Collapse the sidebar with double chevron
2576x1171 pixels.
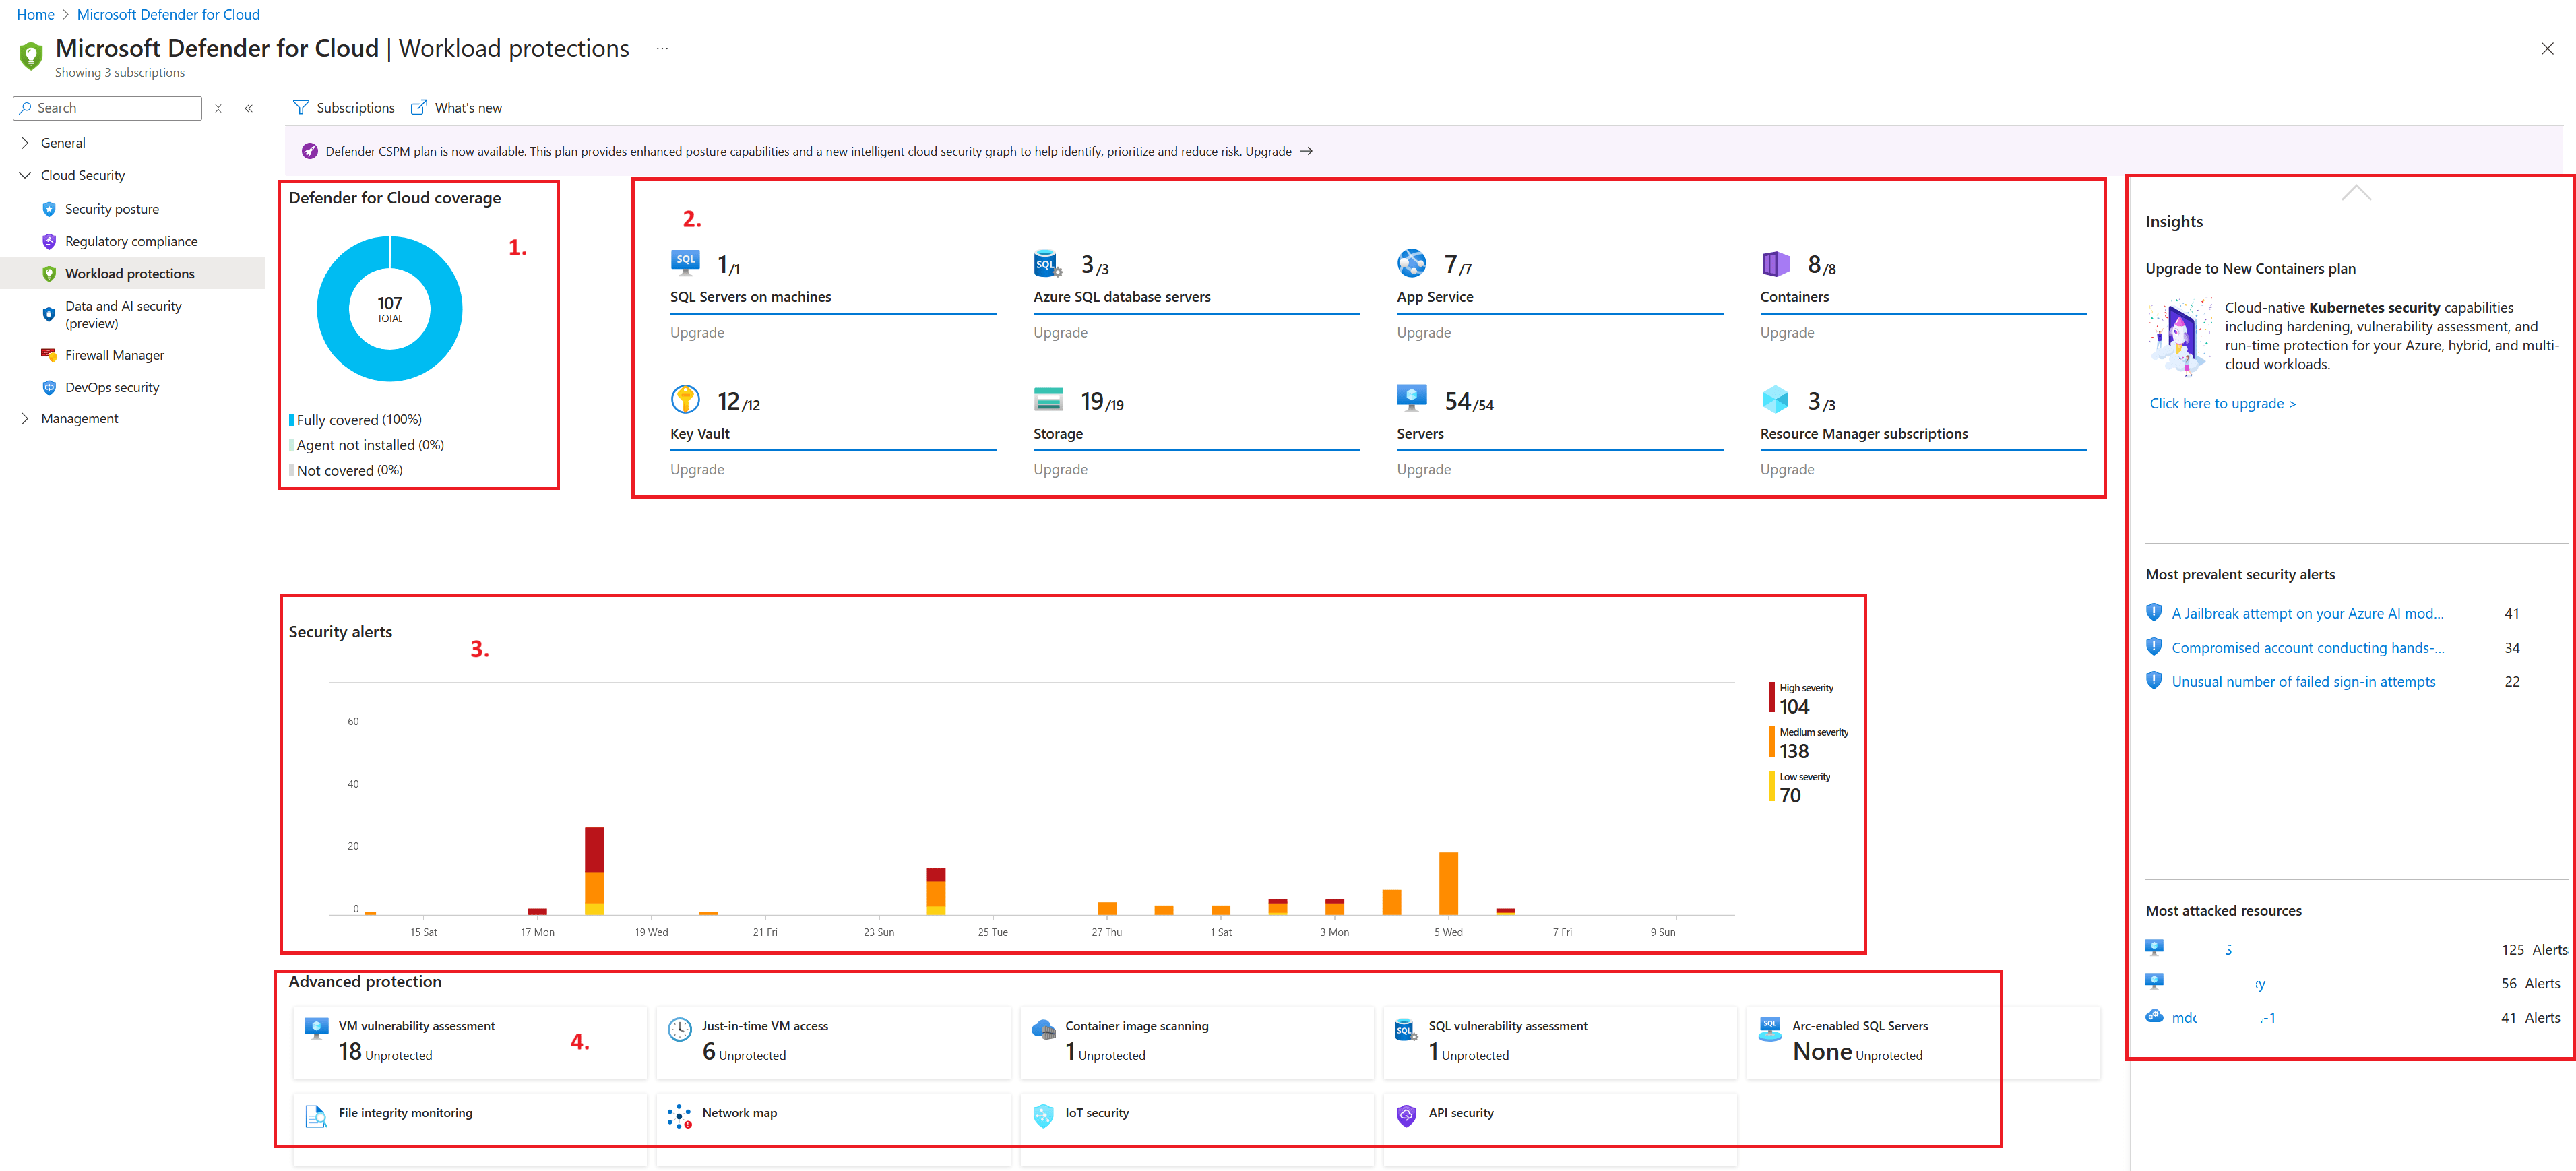(249, 108)
